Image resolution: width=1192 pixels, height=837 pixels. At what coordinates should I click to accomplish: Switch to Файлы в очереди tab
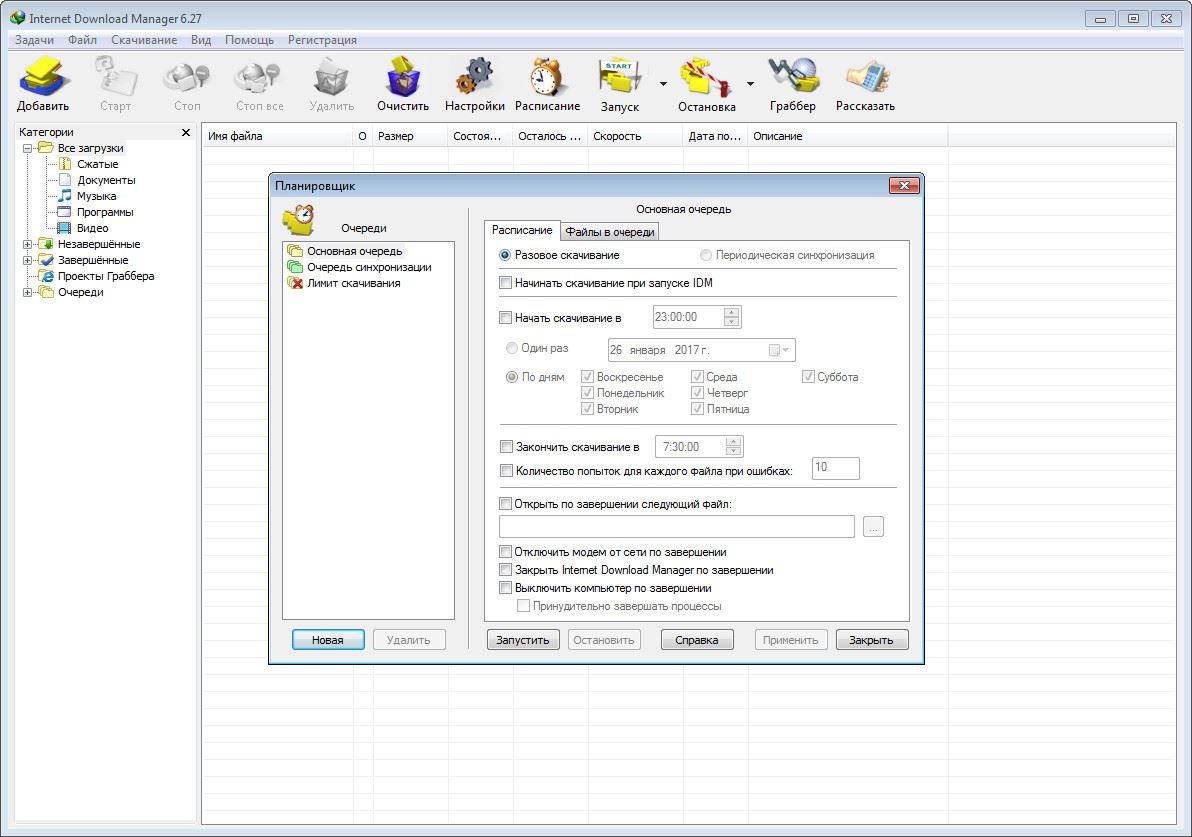point(610,232)
